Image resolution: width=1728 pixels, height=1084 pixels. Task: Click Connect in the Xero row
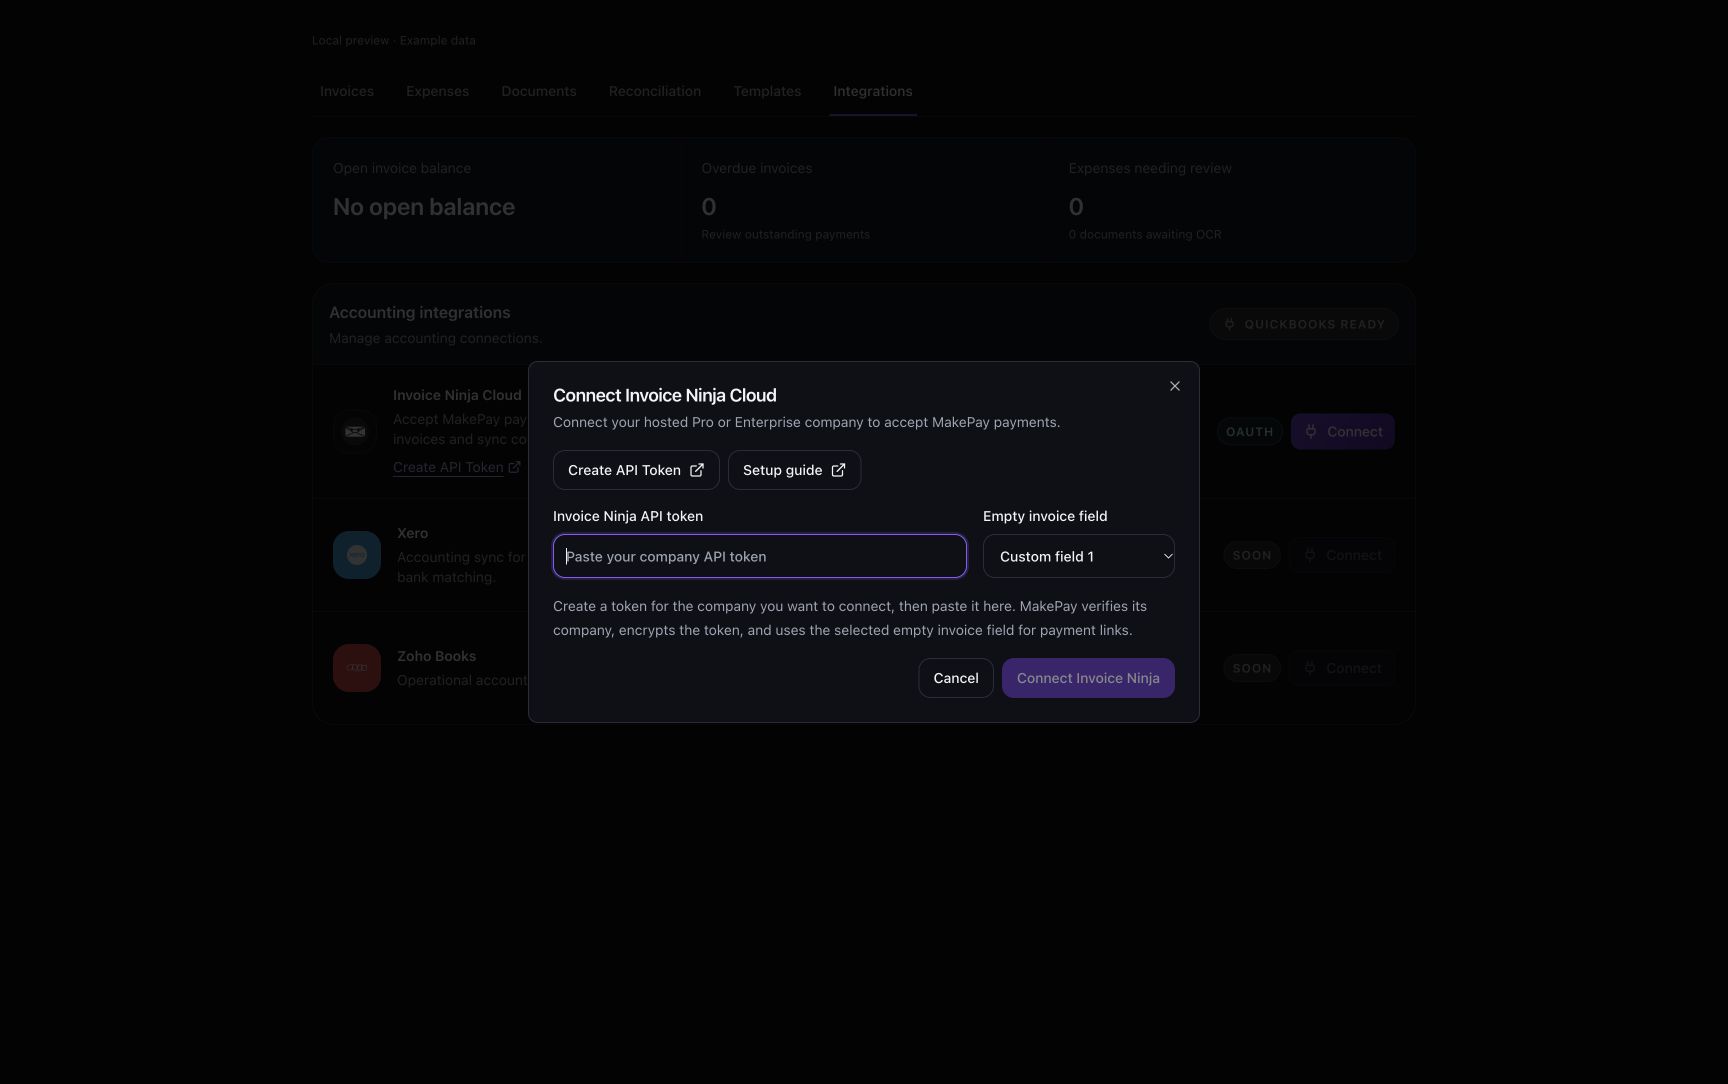[1343, 555]
